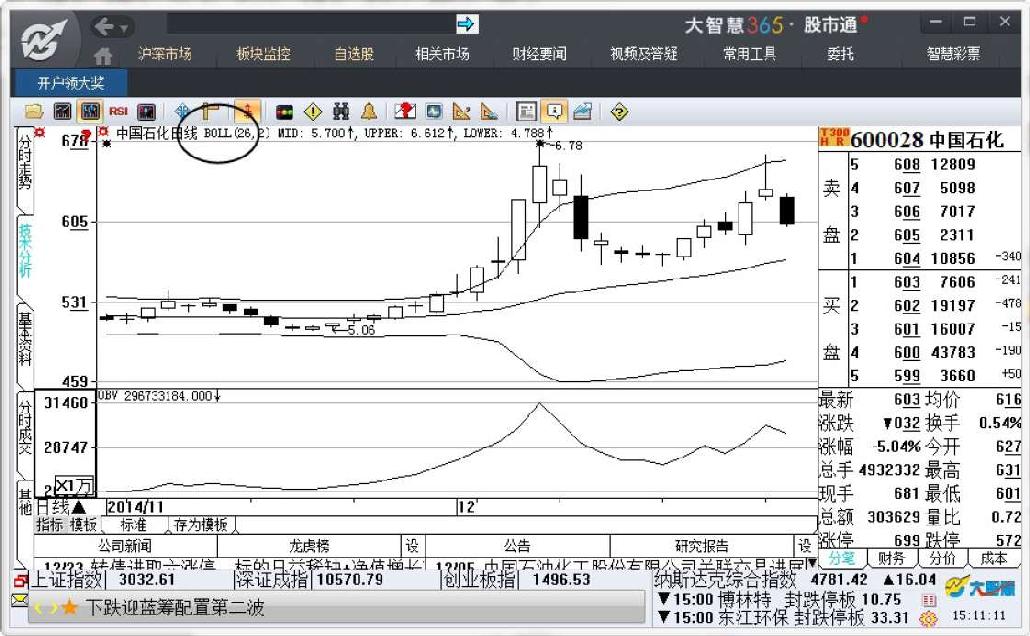Open the 财经要闻 menu
Image resolution: width=1030 pixels, height=636 pixels.
point(539,54)
